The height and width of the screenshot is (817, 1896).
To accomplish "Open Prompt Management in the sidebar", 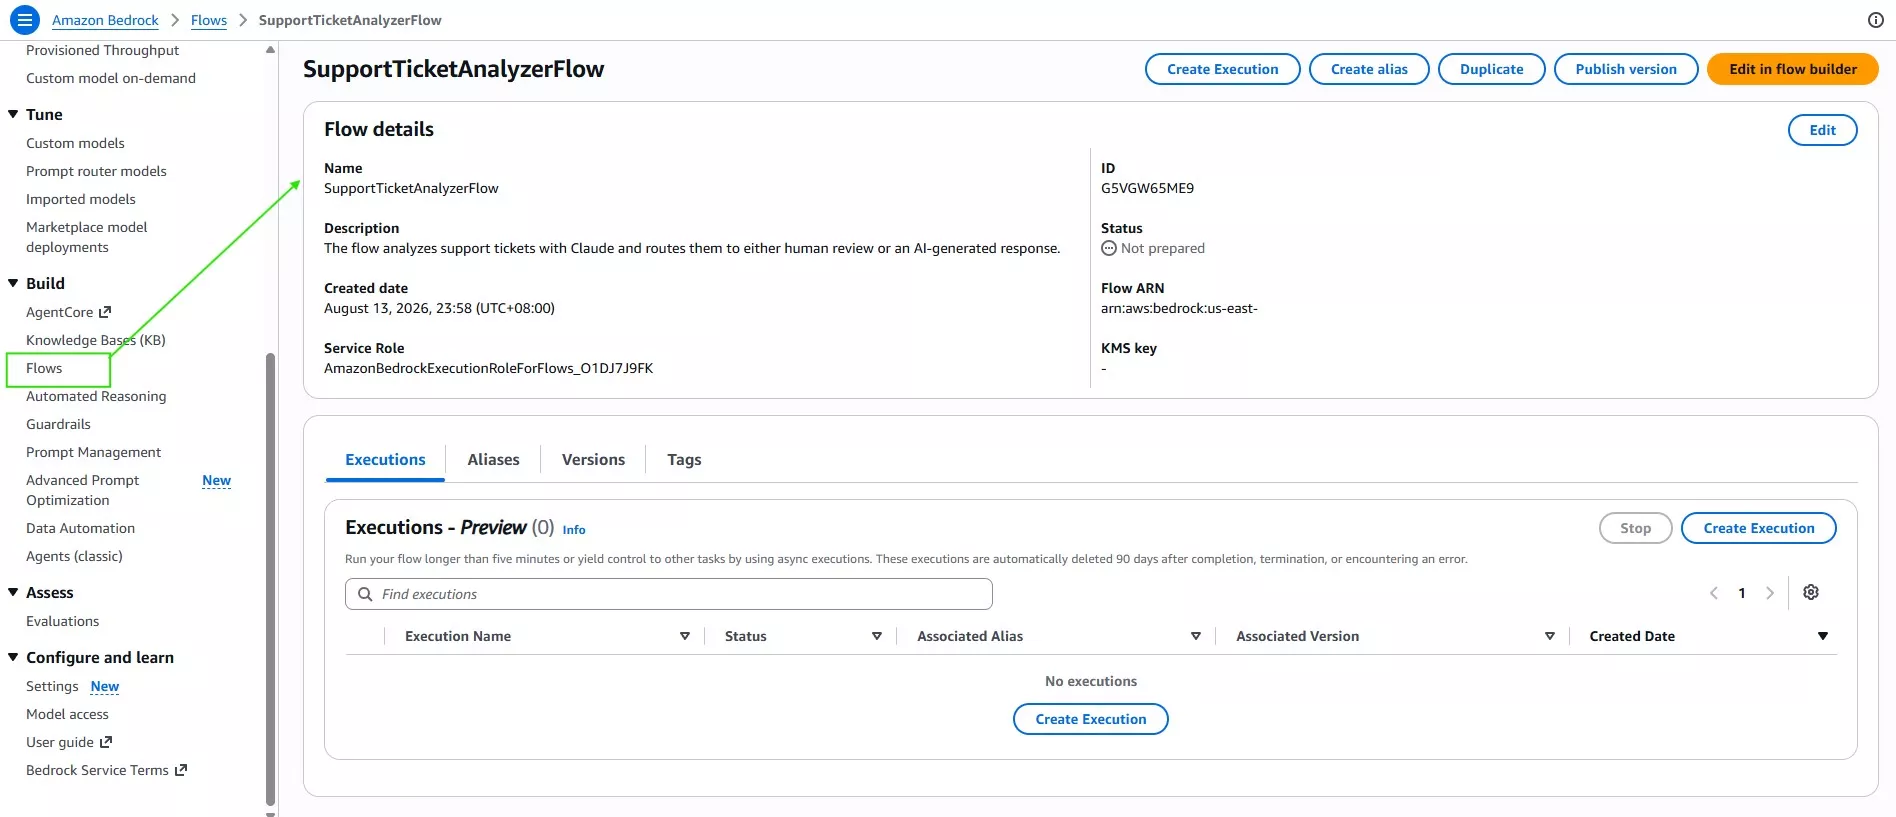I will tap(93, 452).
